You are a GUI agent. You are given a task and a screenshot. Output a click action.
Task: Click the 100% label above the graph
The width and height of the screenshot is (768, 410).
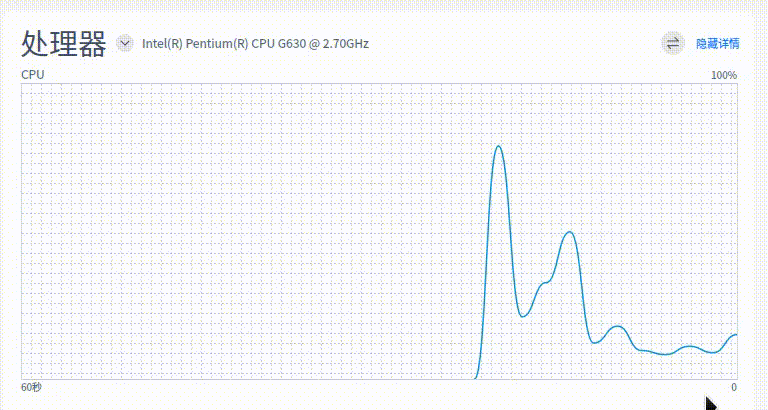[723, 75]
